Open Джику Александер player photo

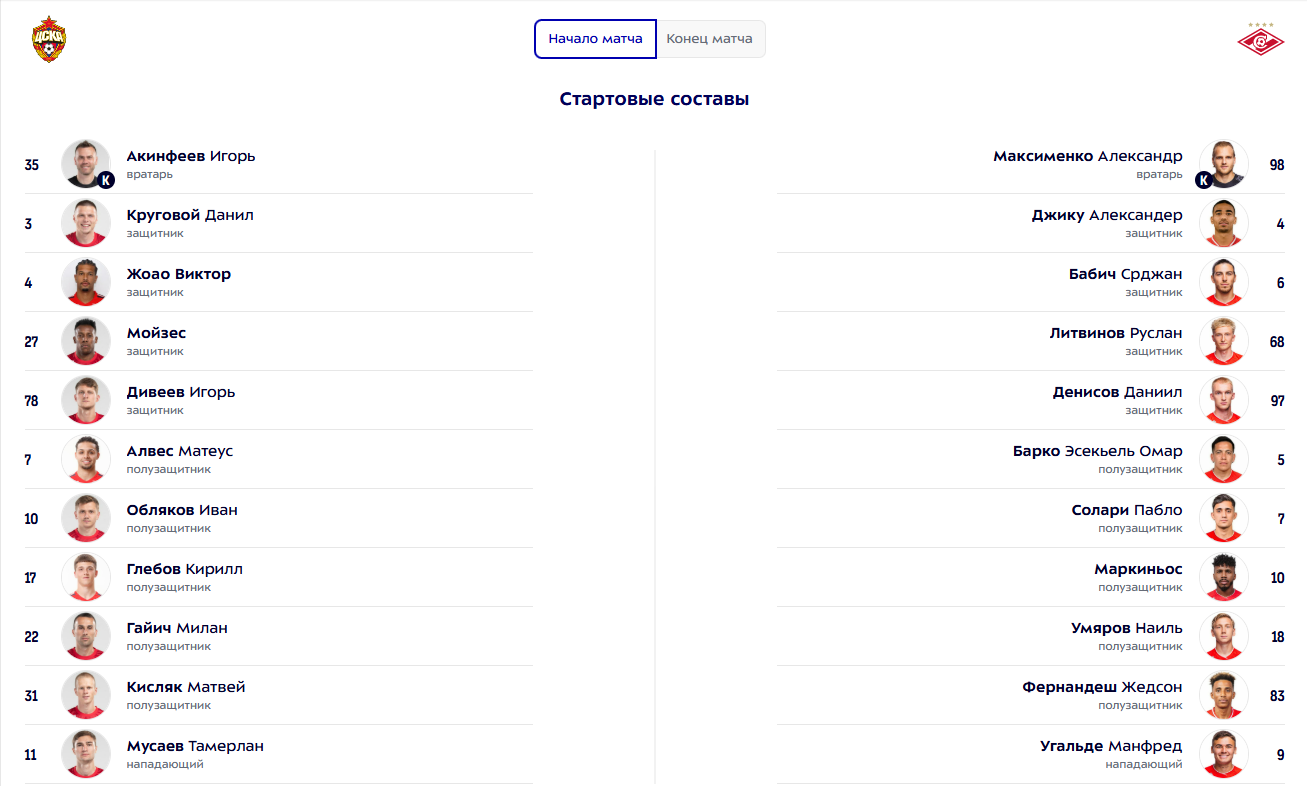(1223, 223)
